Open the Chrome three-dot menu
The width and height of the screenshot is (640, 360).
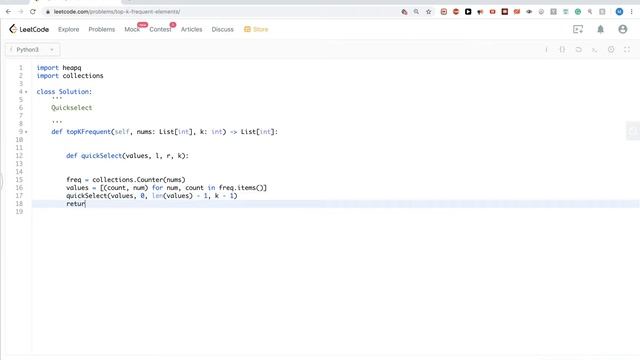(631, 12)
